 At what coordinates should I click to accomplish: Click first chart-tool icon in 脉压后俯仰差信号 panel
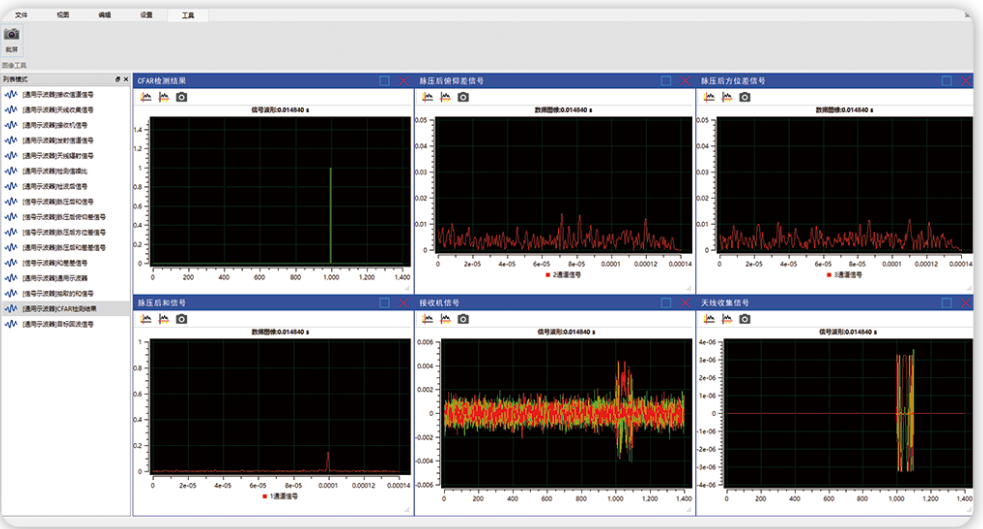click(428, 97)
